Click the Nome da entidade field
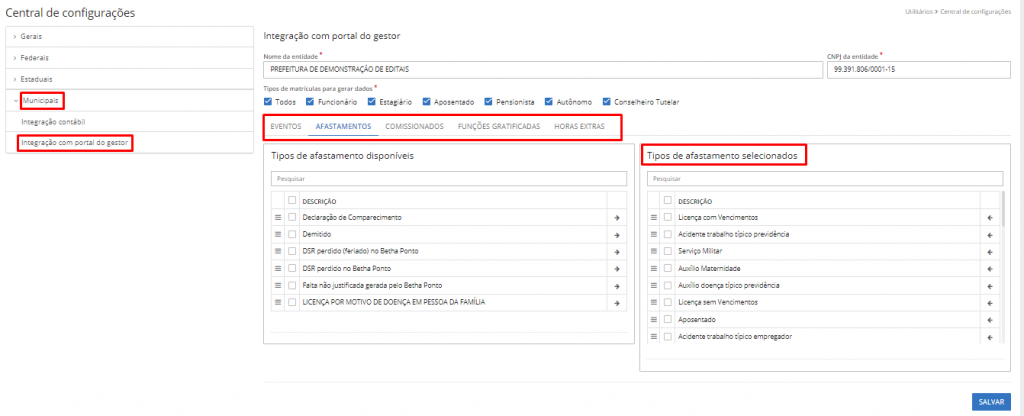 coord(541,70)
